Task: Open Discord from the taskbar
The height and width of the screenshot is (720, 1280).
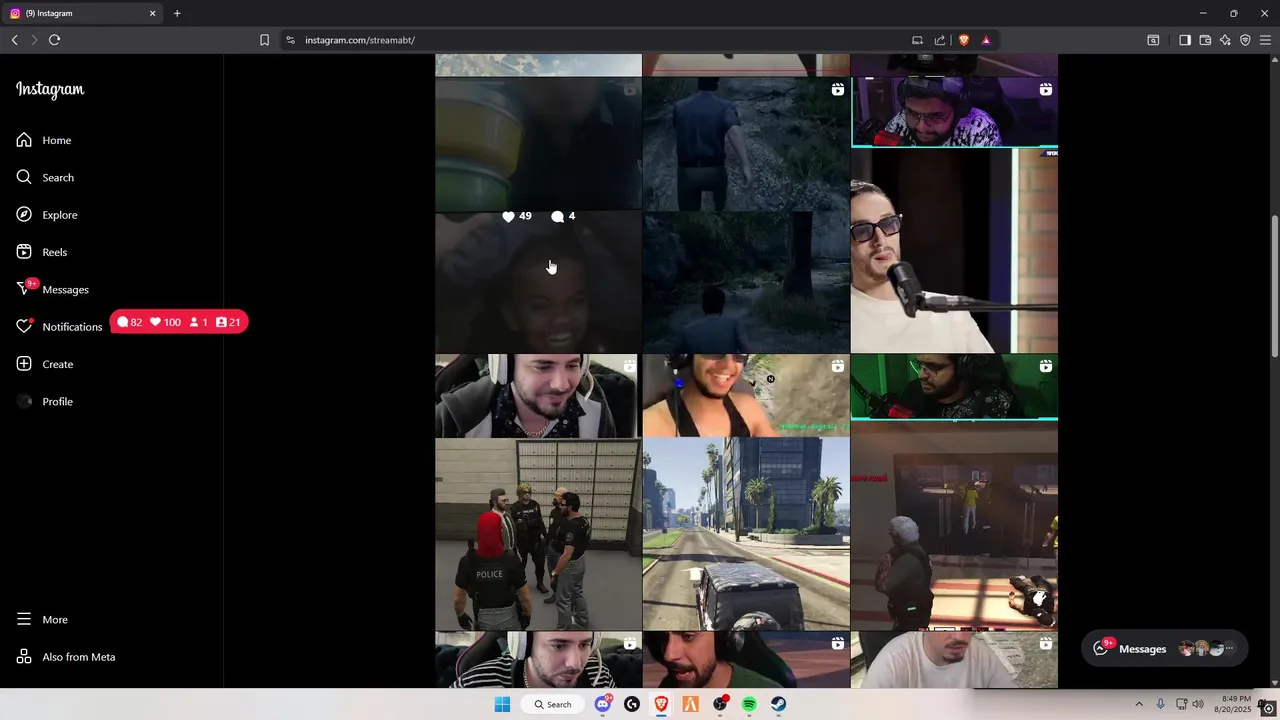Action: click(603, 704)
